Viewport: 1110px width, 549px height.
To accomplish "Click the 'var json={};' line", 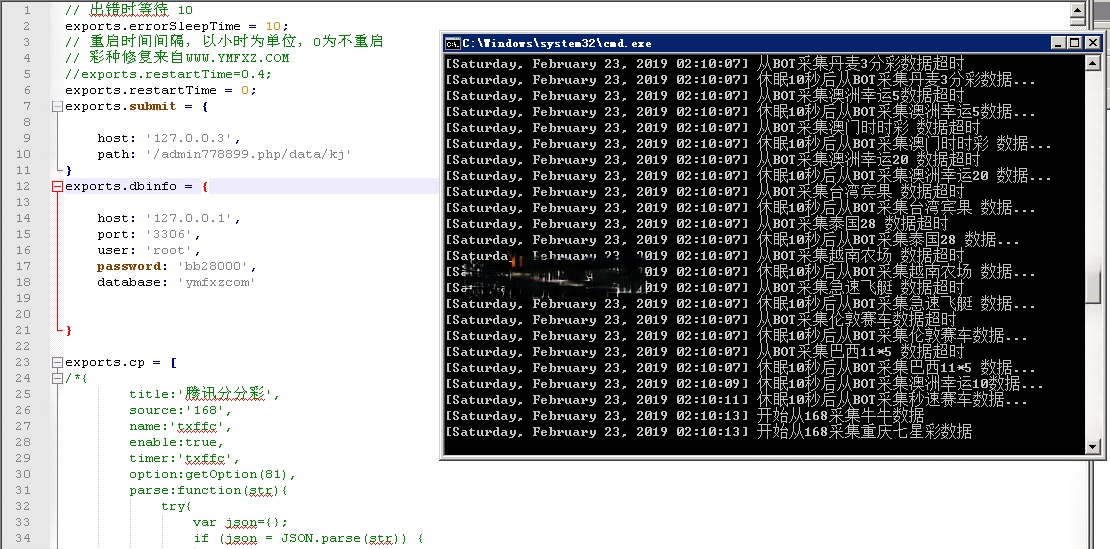I will [x=240, y=522].
